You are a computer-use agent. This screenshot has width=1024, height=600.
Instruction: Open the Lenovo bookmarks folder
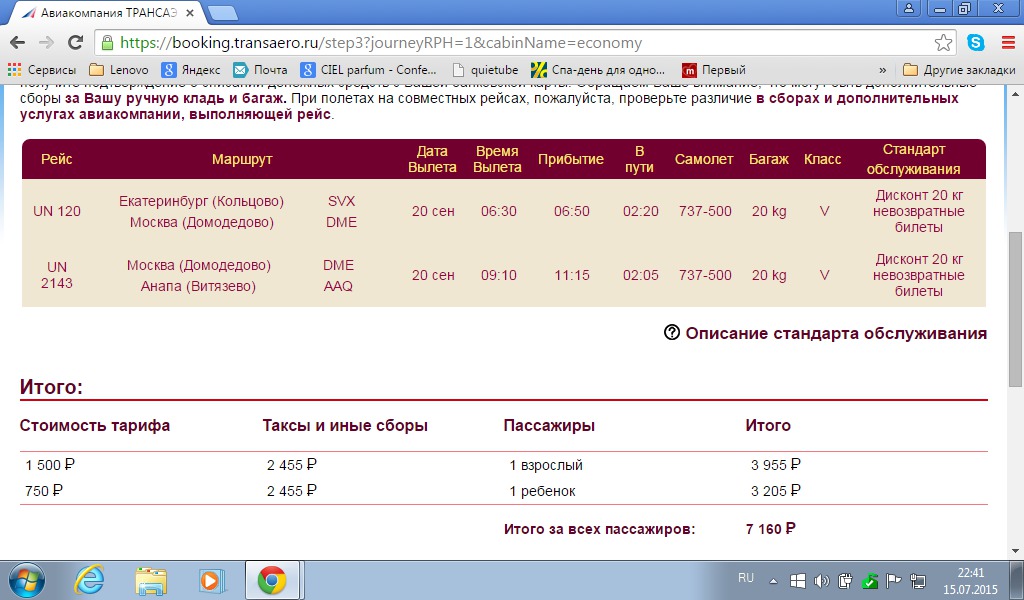click(119, 70)
